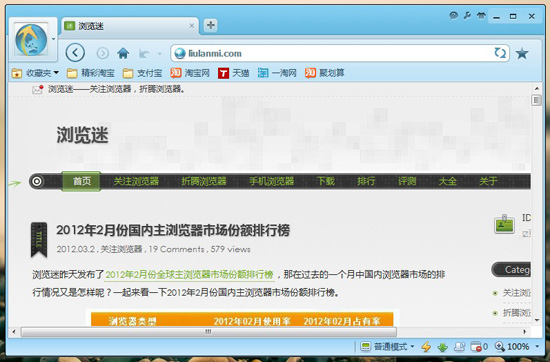Select the 首页 nav item
The height and width of the screenshot is (362, 550).
[x=81, y=181]
